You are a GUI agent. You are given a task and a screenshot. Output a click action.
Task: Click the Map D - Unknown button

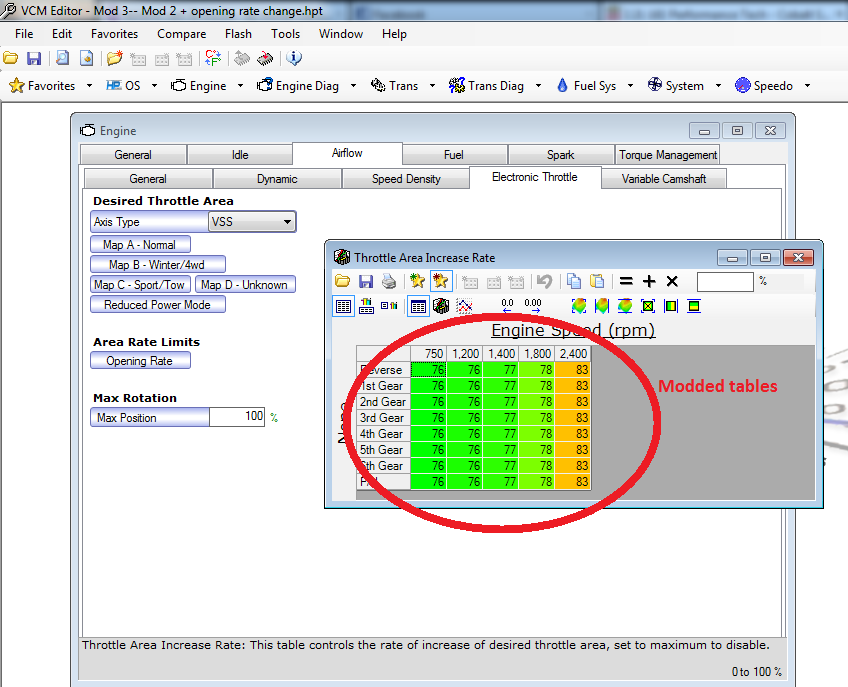pos(244,285)
